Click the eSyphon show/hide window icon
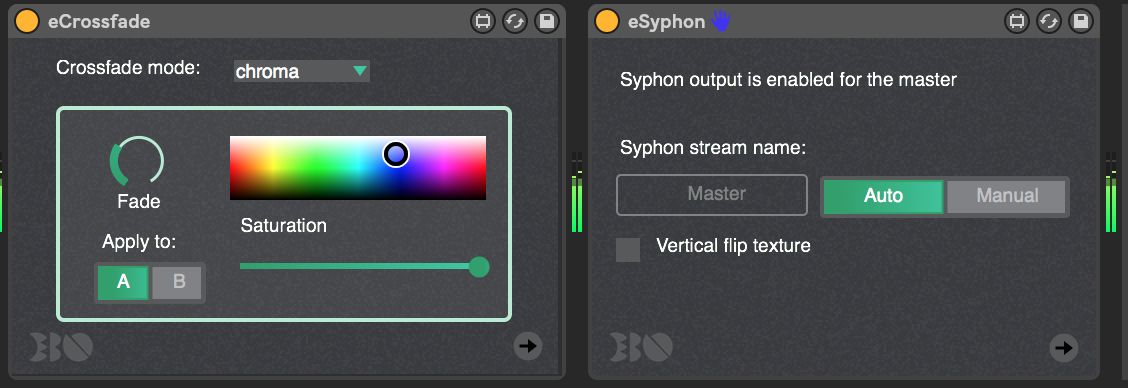 pos(1017,21)
